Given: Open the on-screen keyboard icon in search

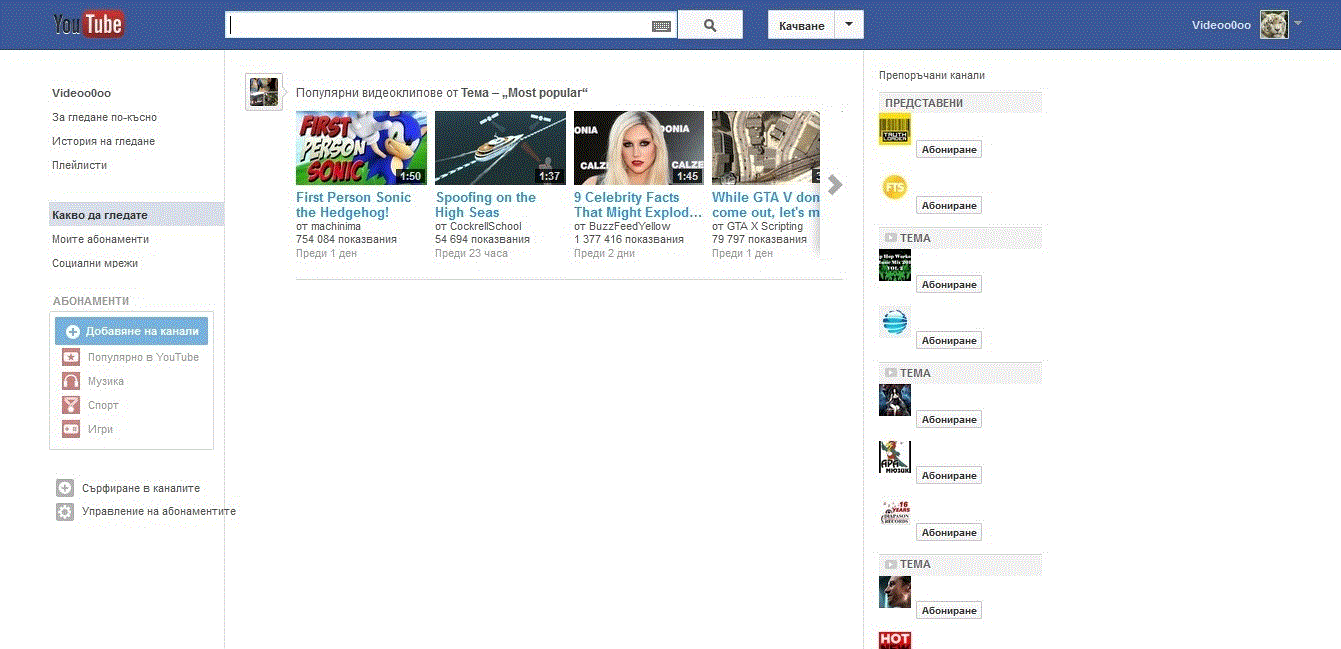Looking at the screenshot, I should tap(661, 26).
